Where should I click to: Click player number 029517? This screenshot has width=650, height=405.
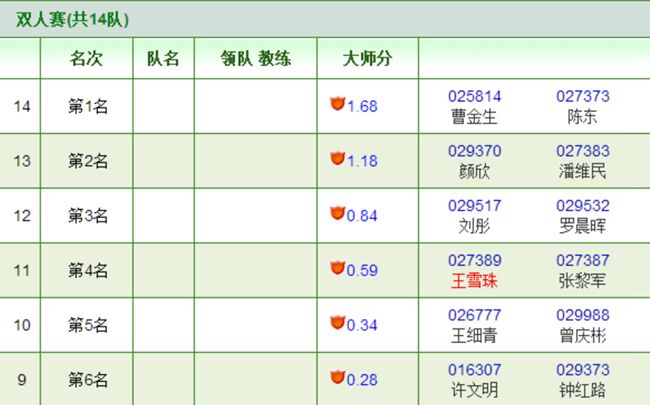click(x=475, y=205)
